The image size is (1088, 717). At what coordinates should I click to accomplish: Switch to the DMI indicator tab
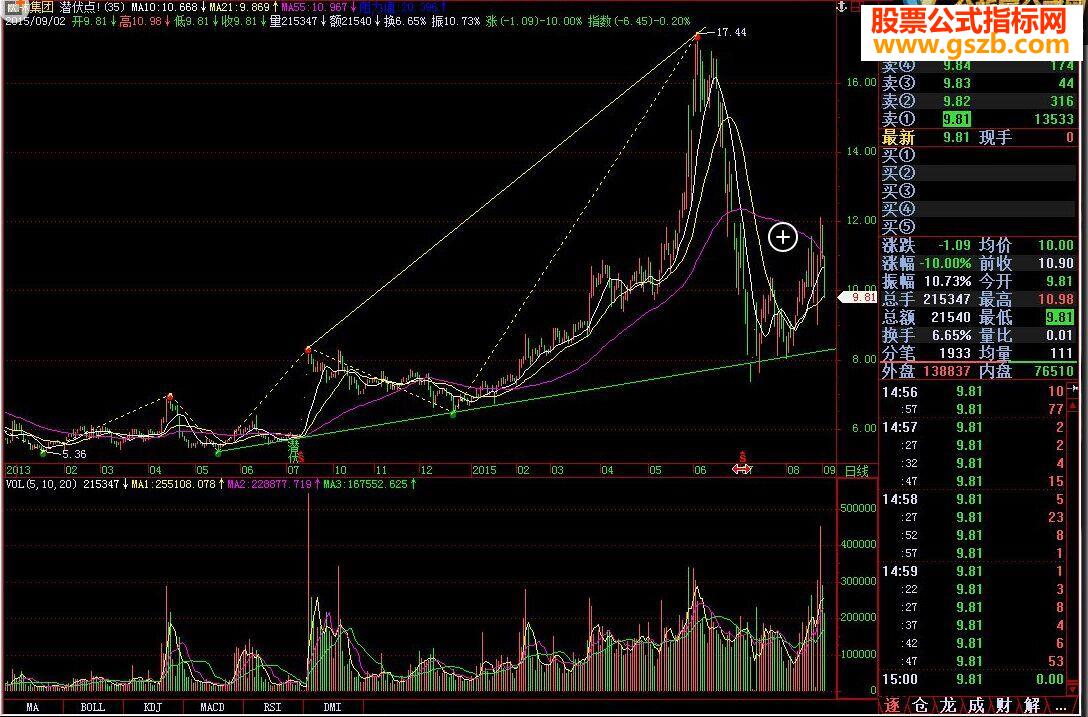[332, 707]
